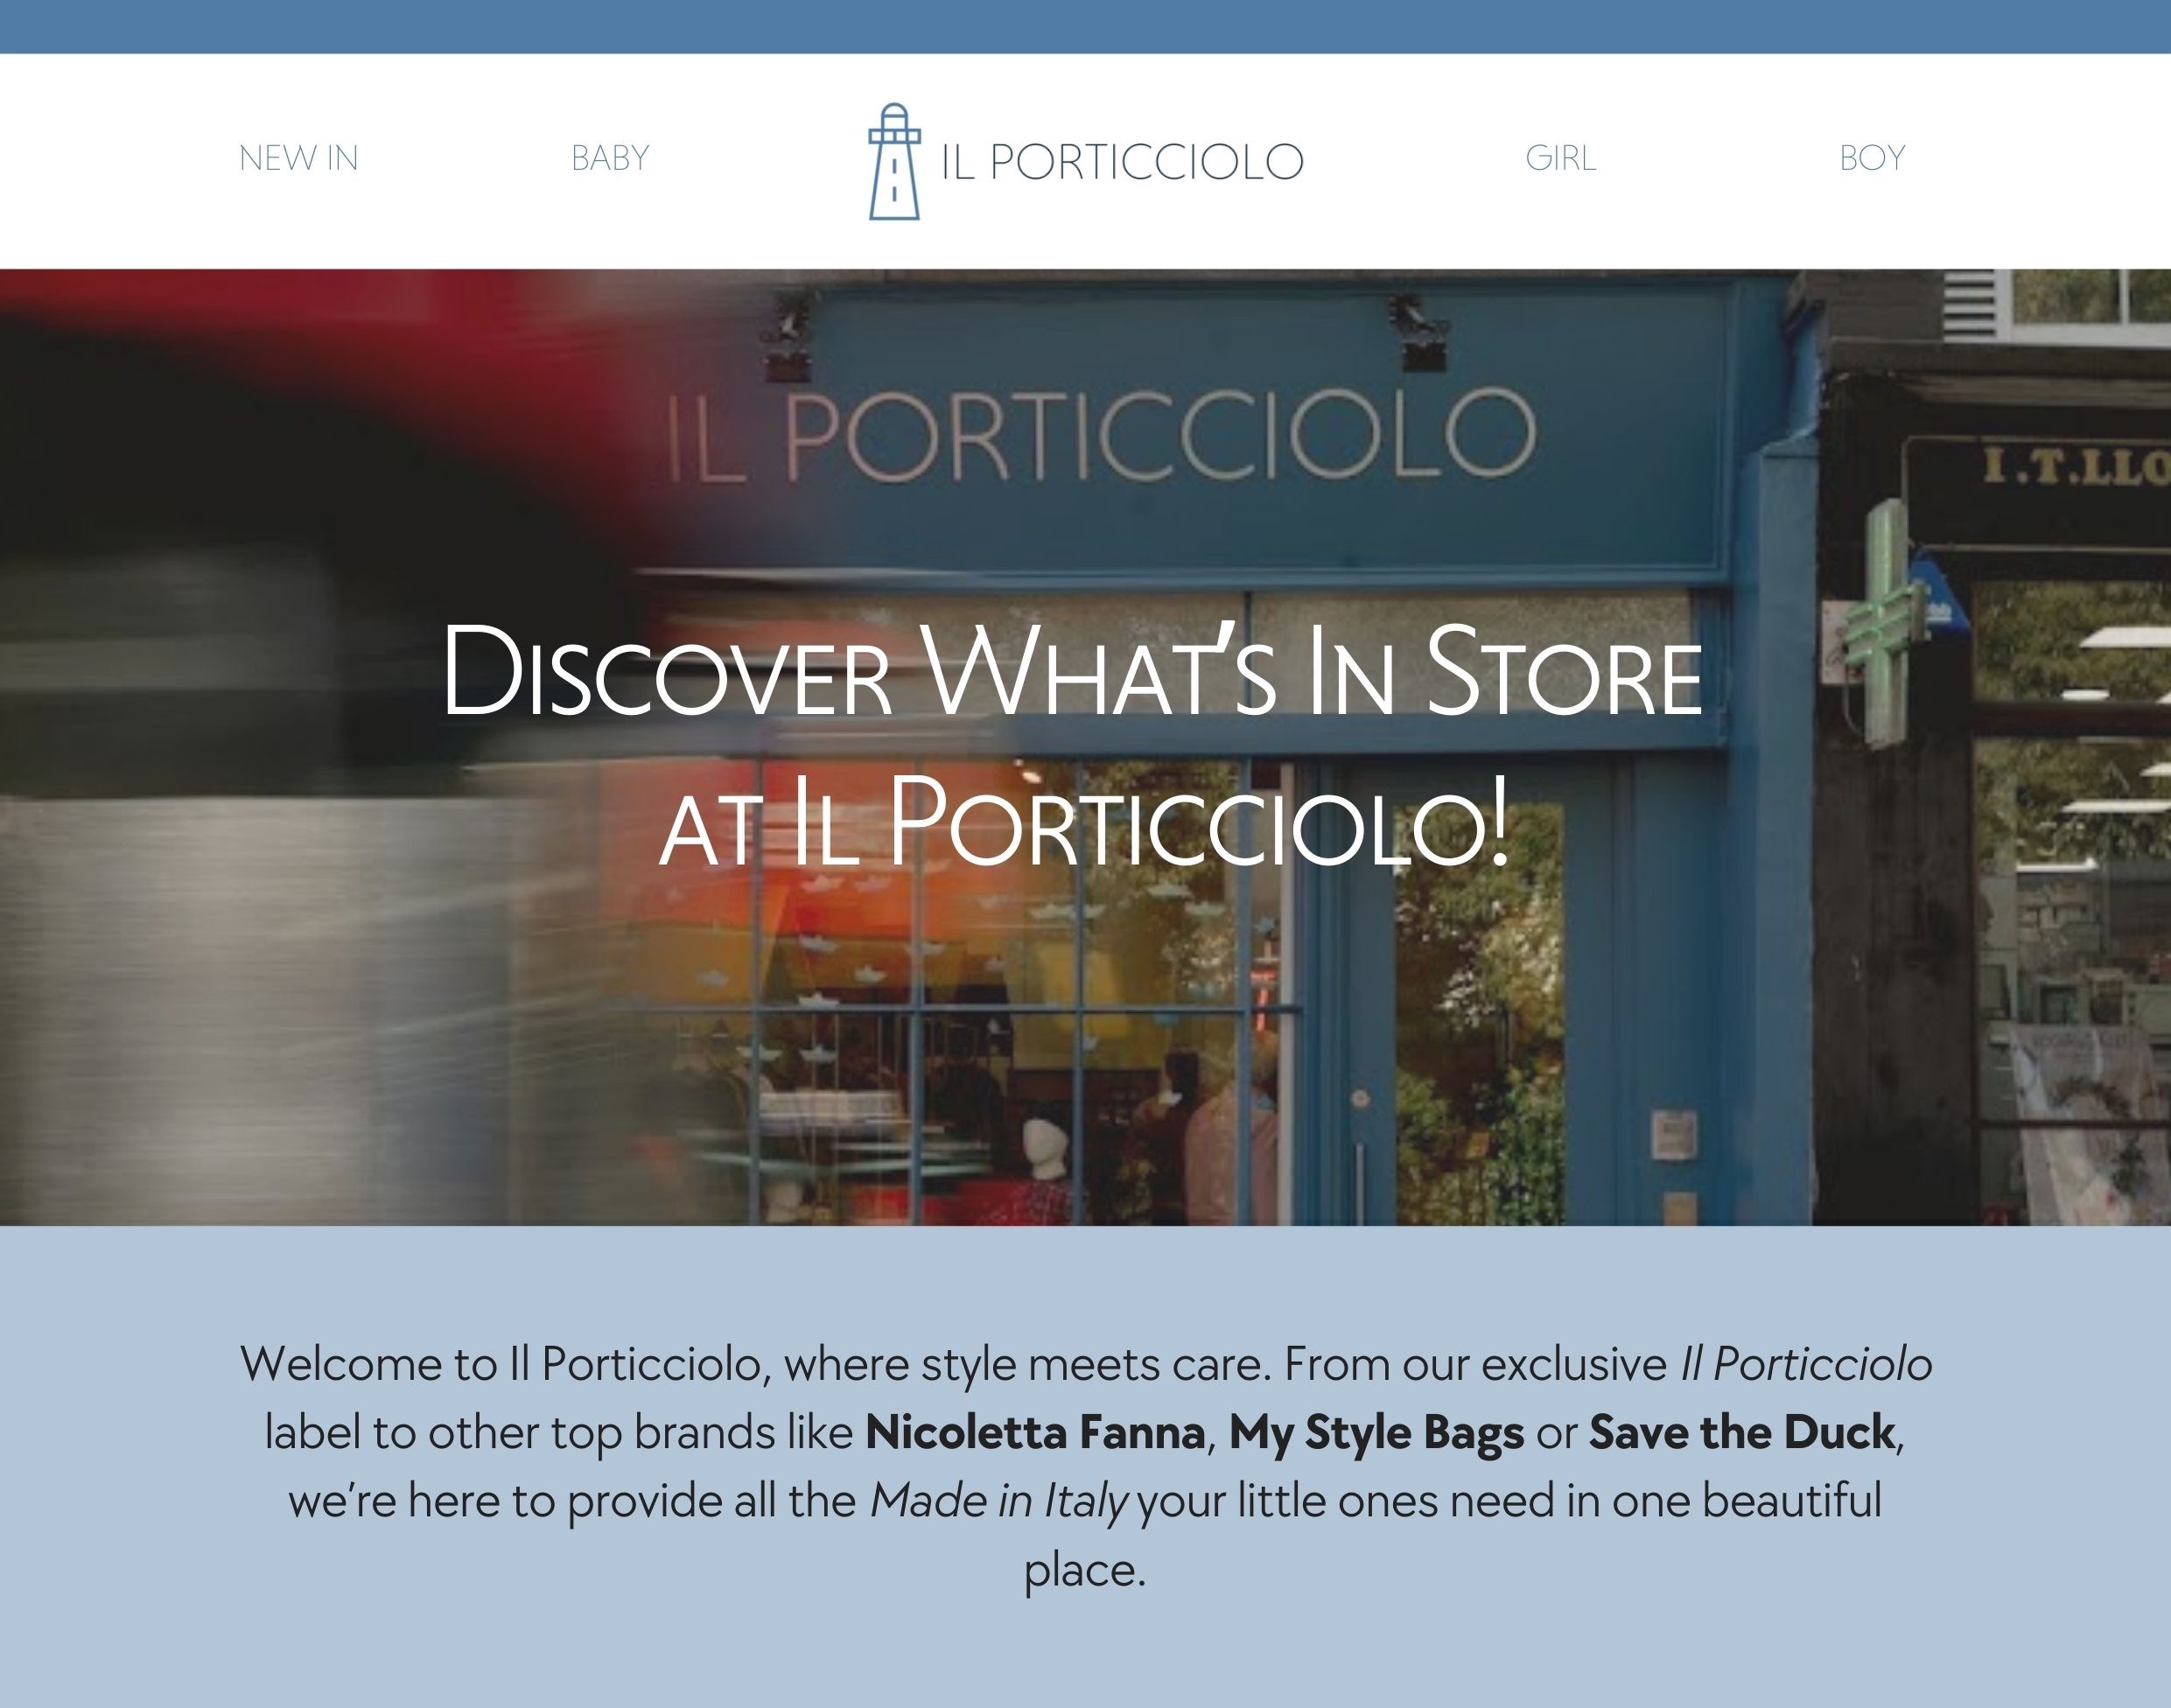Click the IL PORTICCIOLO header logo text

click(x=1122, y=162)
